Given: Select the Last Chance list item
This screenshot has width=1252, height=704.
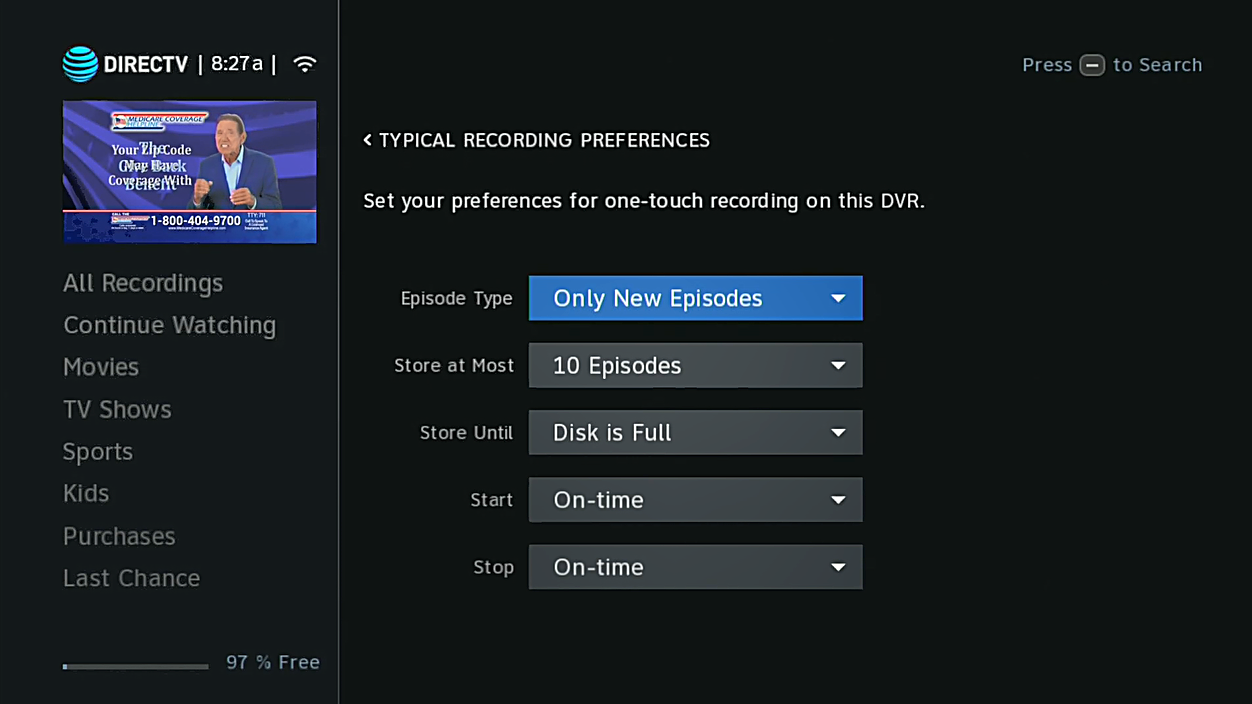Looking at the screenshot, I should click(x=131, y=578).
